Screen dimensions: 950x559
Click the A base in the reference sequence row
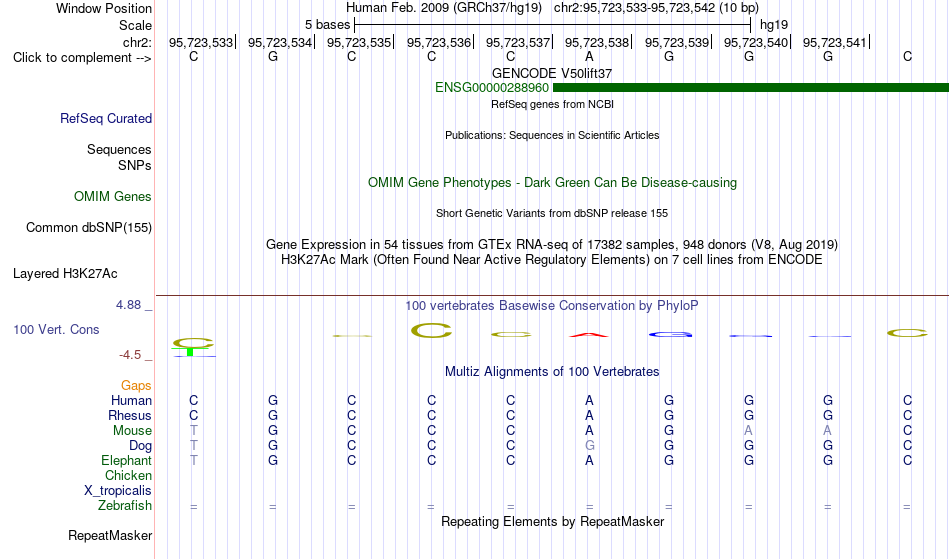tap(589, 57)
